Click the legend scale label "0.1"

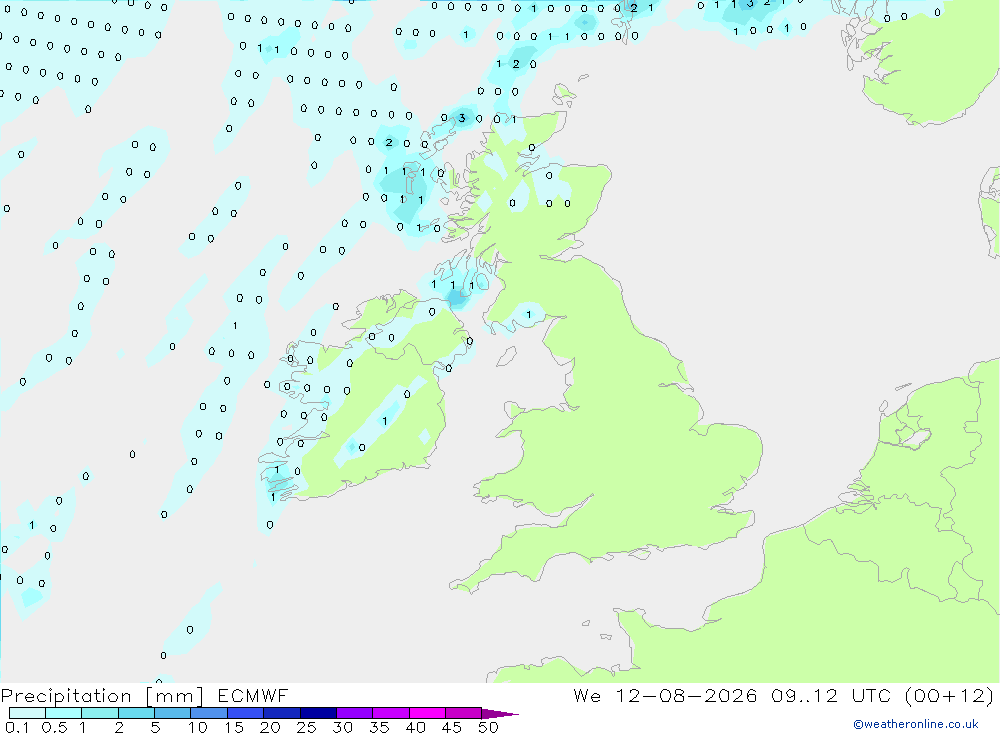point(17,727)
